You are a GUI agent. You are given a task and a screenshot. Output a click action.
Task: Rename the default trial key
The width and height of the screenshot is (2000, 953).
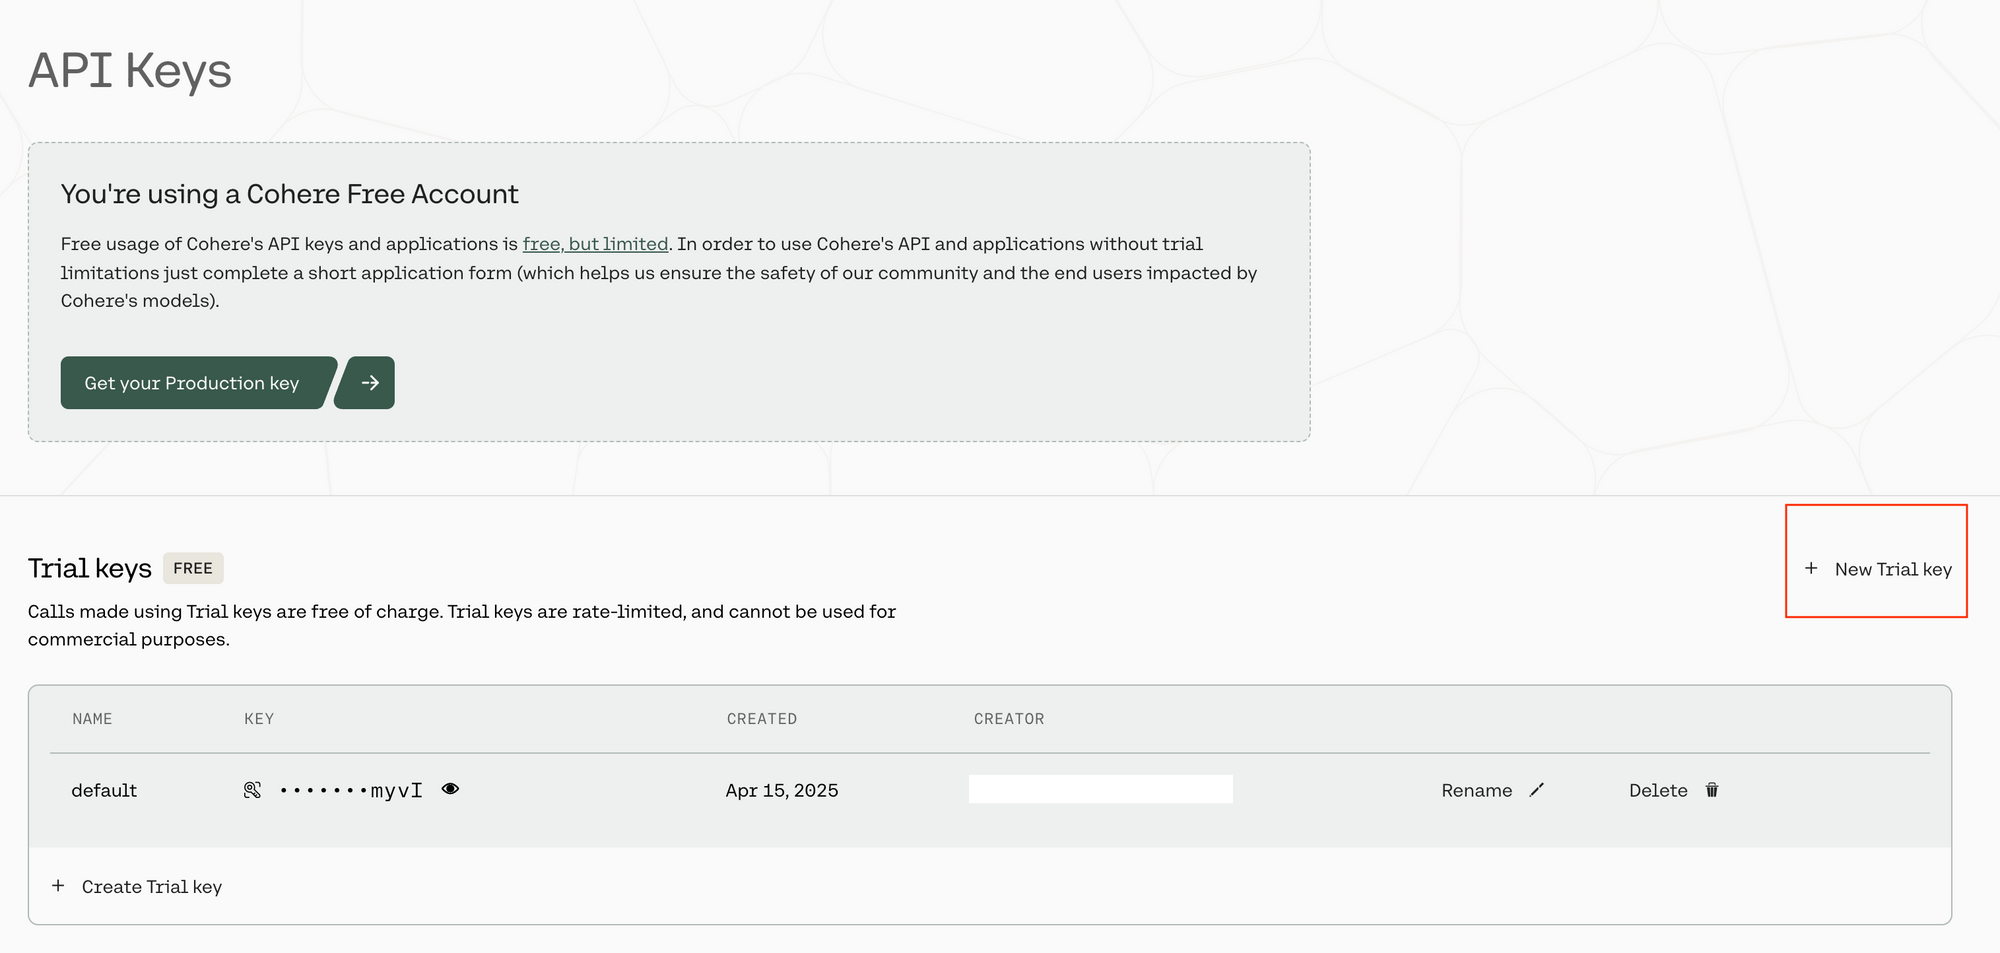1493,790
